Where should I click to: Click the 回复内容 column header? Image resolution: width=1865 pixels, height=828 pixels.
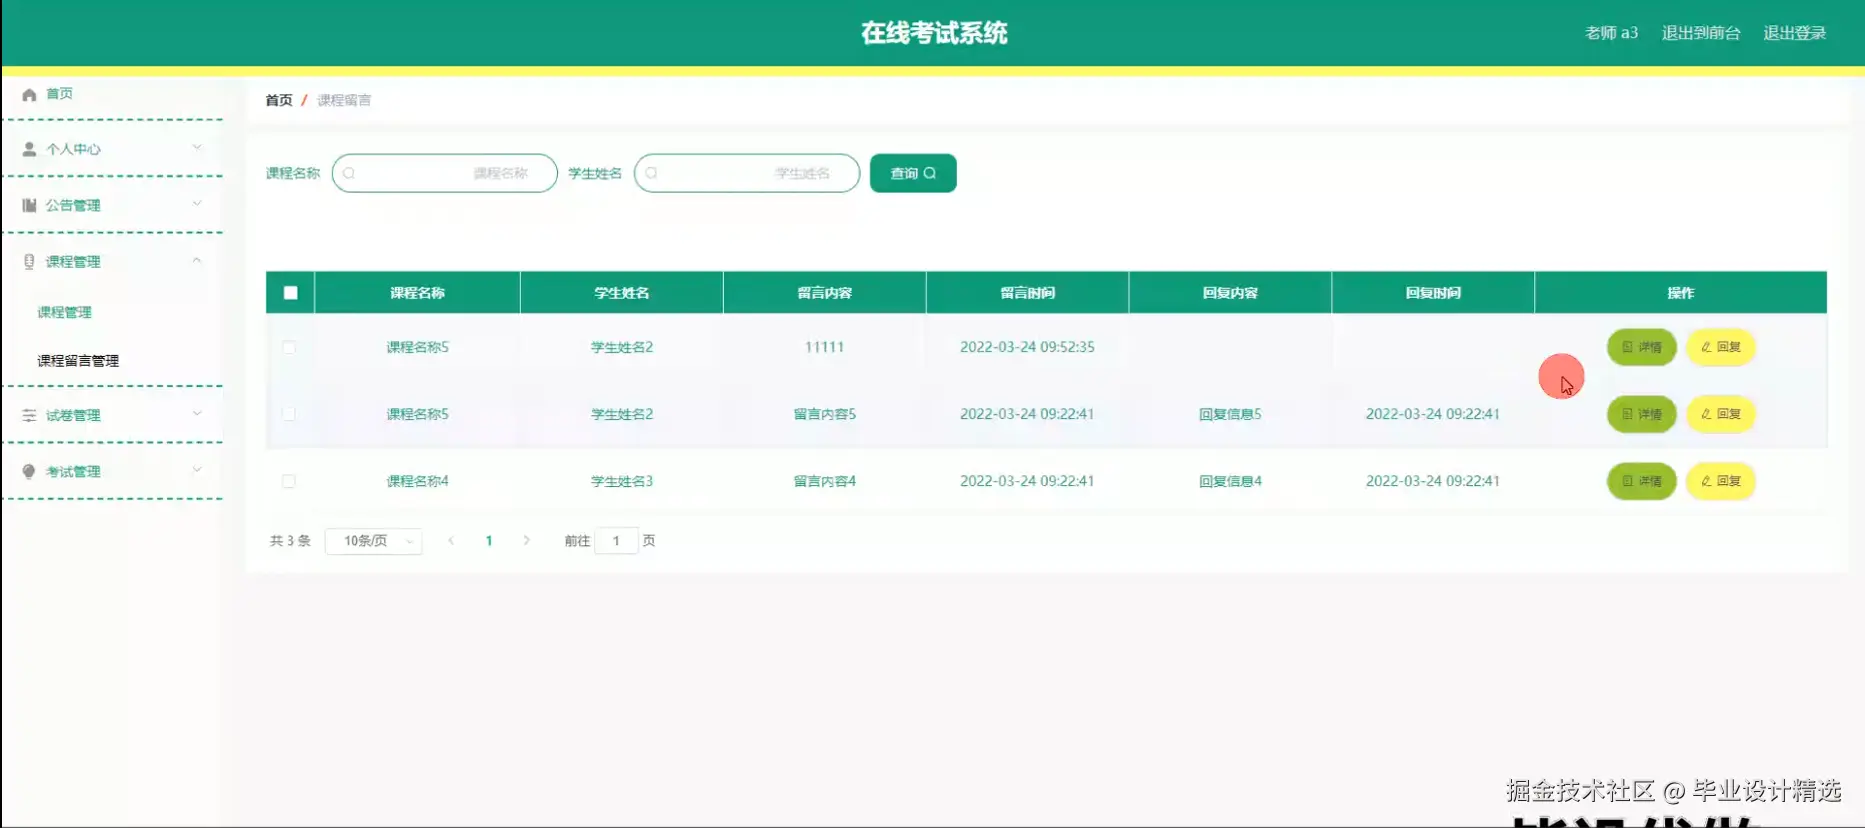1230,293
